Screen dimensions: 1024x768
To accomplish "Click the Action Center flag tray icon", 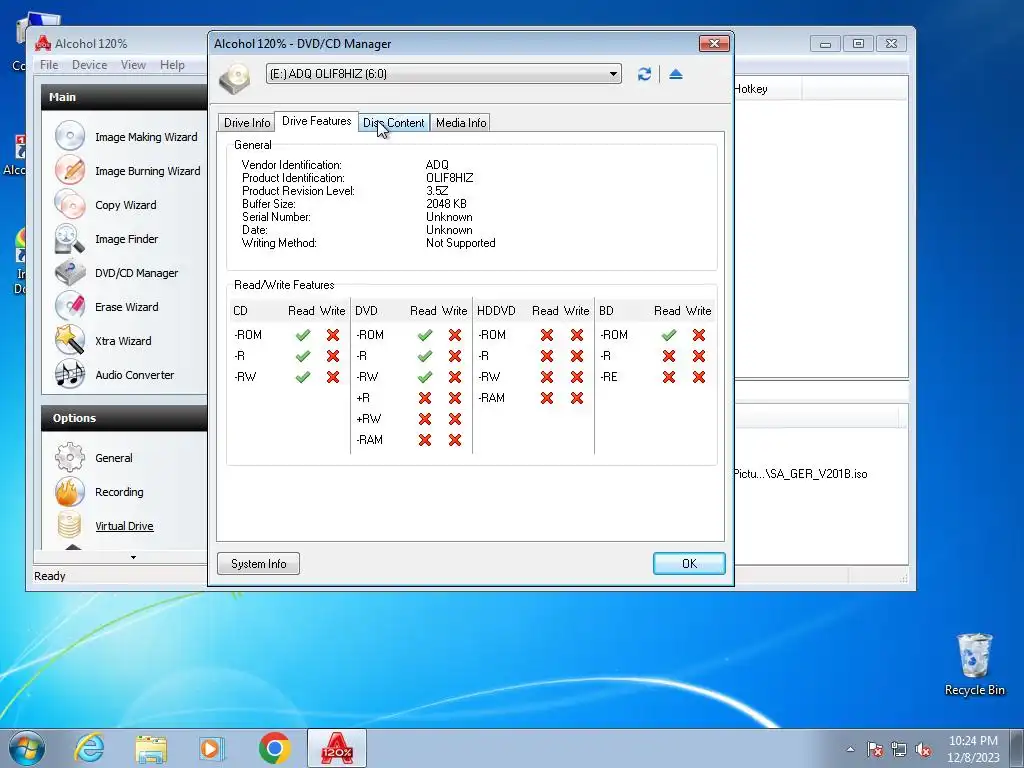I will pos(875,749).
